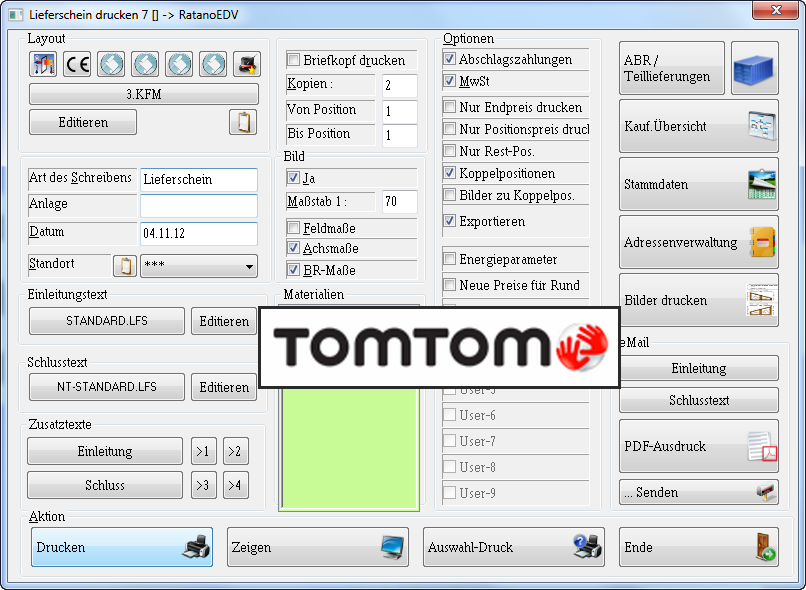Click Einleitung under Zusatztexte

[x=105, y=451]
